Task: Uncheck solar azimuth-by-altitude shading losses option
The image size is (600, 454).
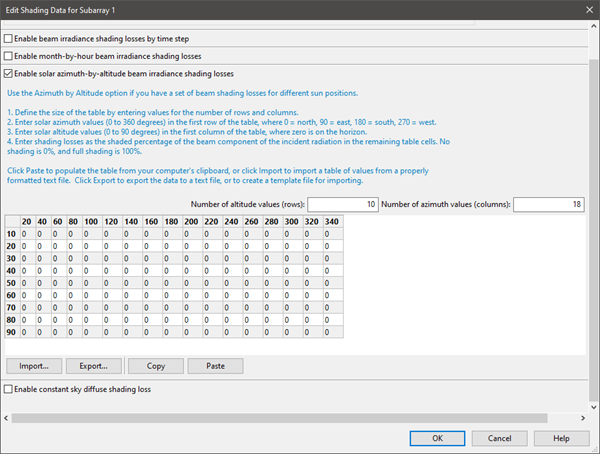Action: [10, 73]
